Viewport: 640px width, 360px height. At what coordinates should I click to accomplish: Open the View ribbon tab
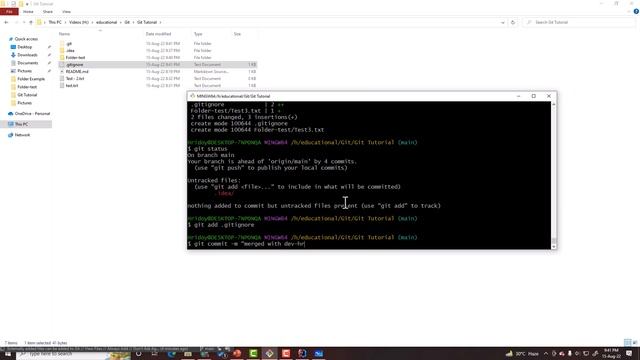click(x=66, y=12)
